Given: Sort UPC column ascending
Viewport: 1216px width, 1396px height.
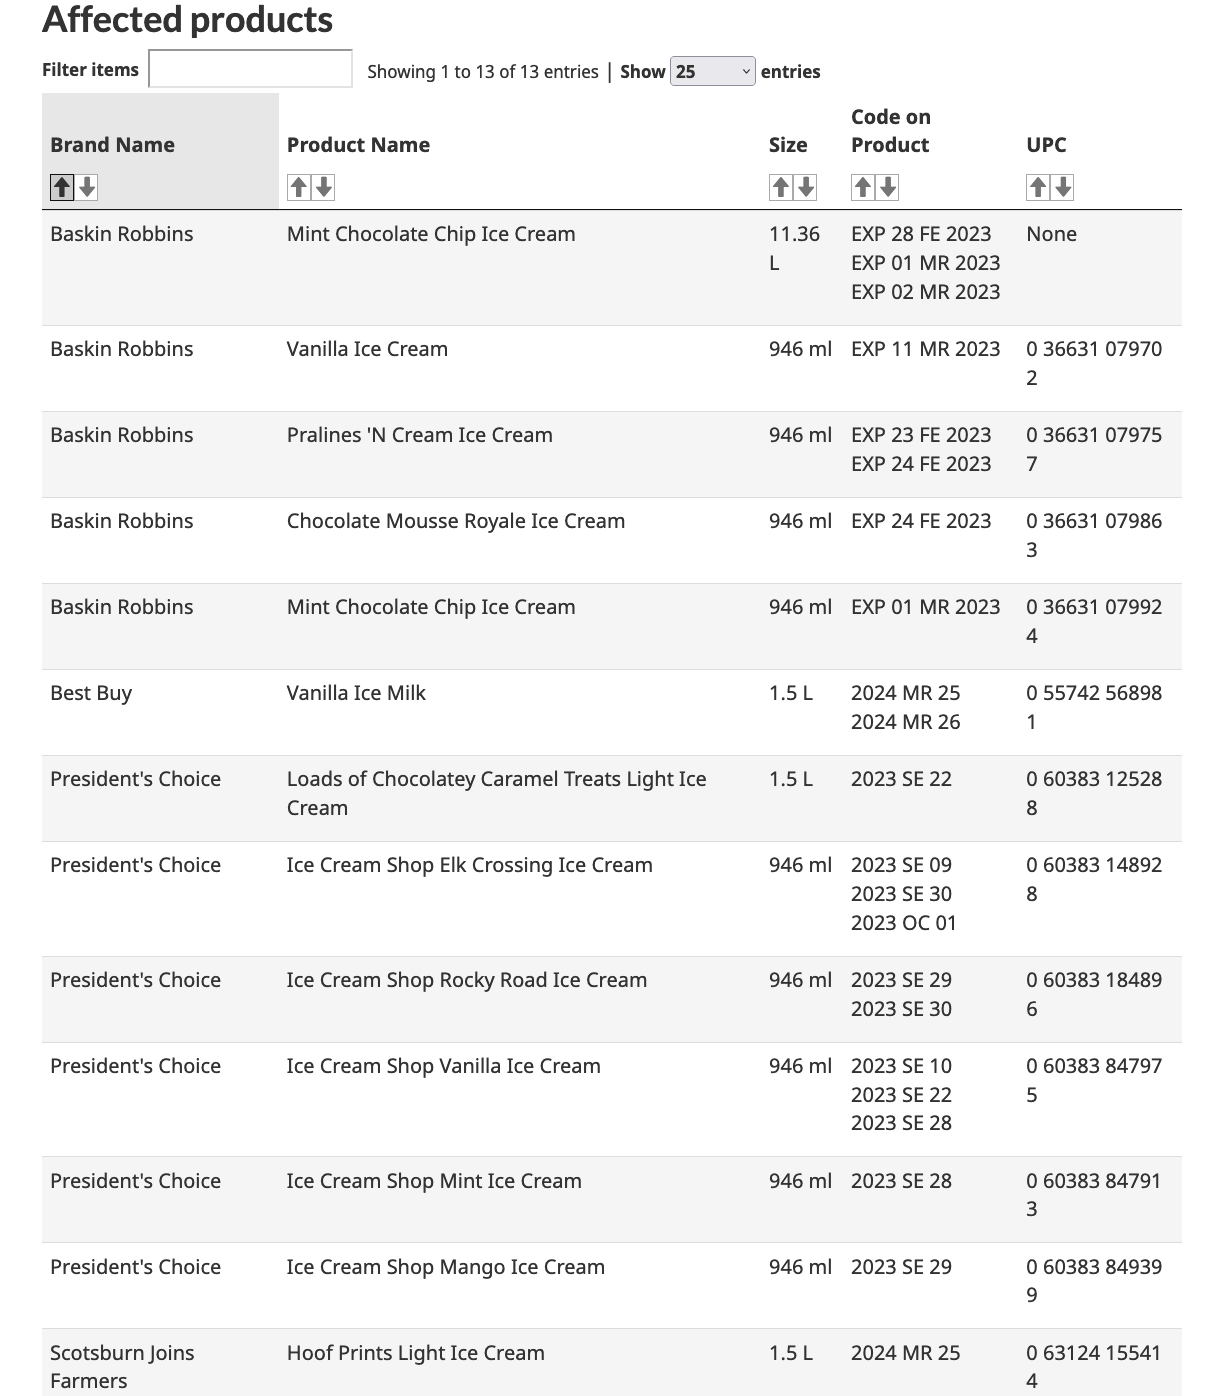Looking at the screenshot, I should (1038, 187).
